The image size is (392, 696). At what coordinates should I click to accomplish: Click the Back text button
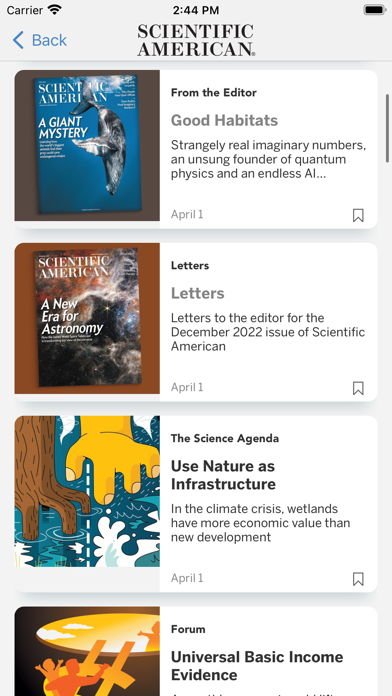tap(49, 40)
